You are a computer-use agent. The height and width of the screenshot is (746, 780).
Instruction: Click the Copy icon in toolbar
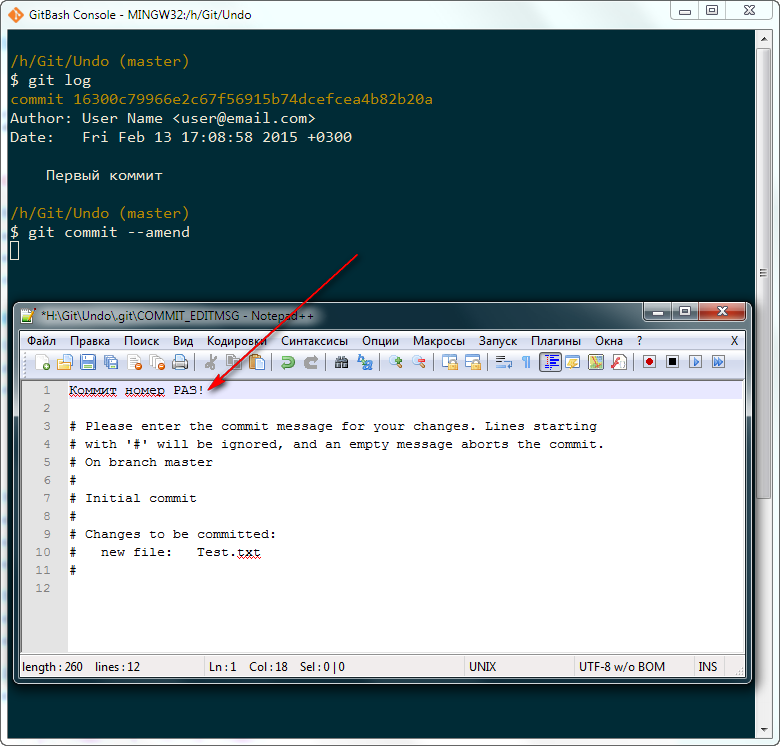(x=234, y=362)
